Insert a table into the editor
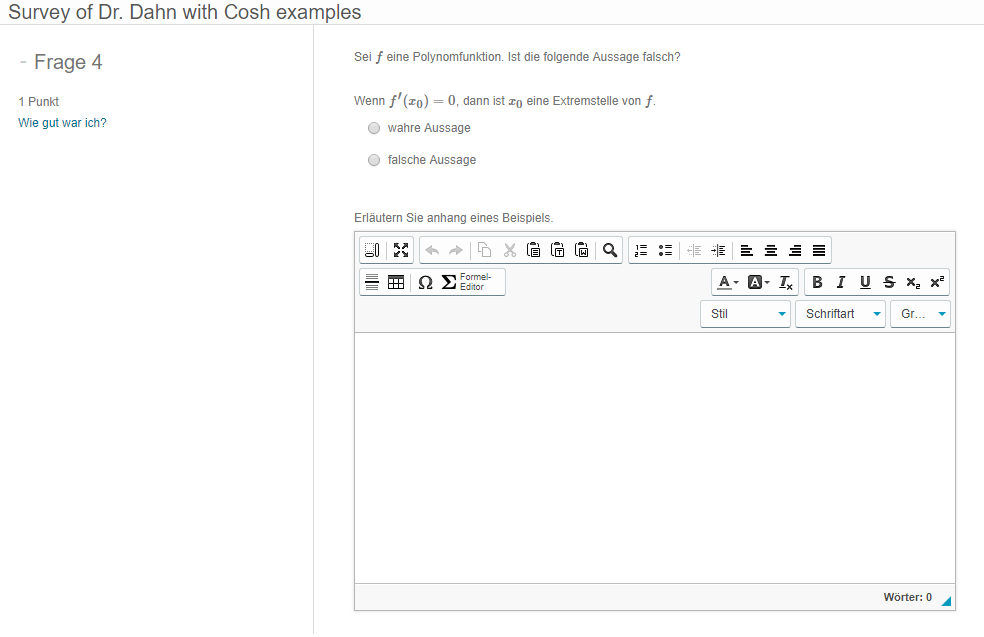This screenshot has width=984, height=637. 396,282
